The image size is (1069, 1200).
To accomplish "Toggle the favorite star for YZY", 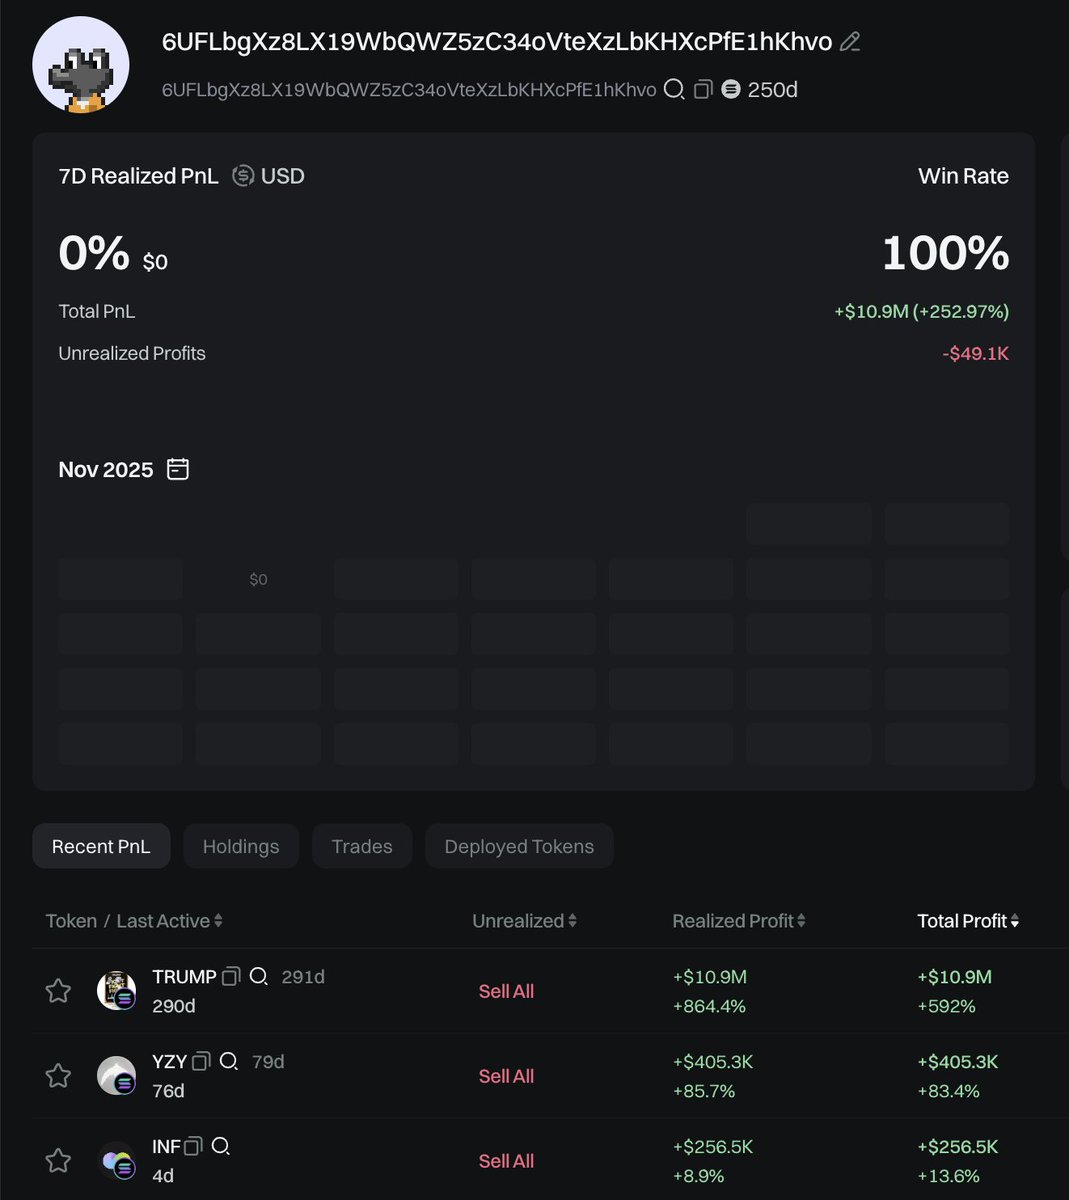I will [x=59, y=1076].
